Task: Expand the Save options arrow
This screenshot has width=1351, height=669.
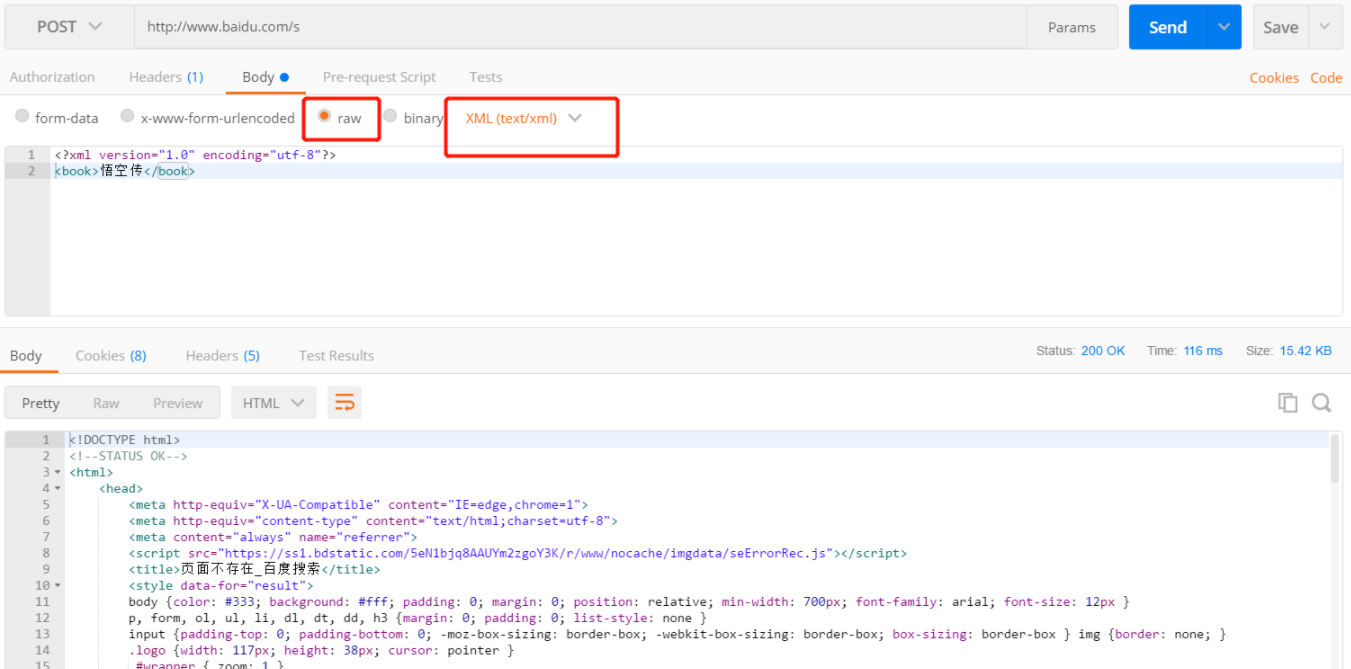Action: [x=1325, y=27]
